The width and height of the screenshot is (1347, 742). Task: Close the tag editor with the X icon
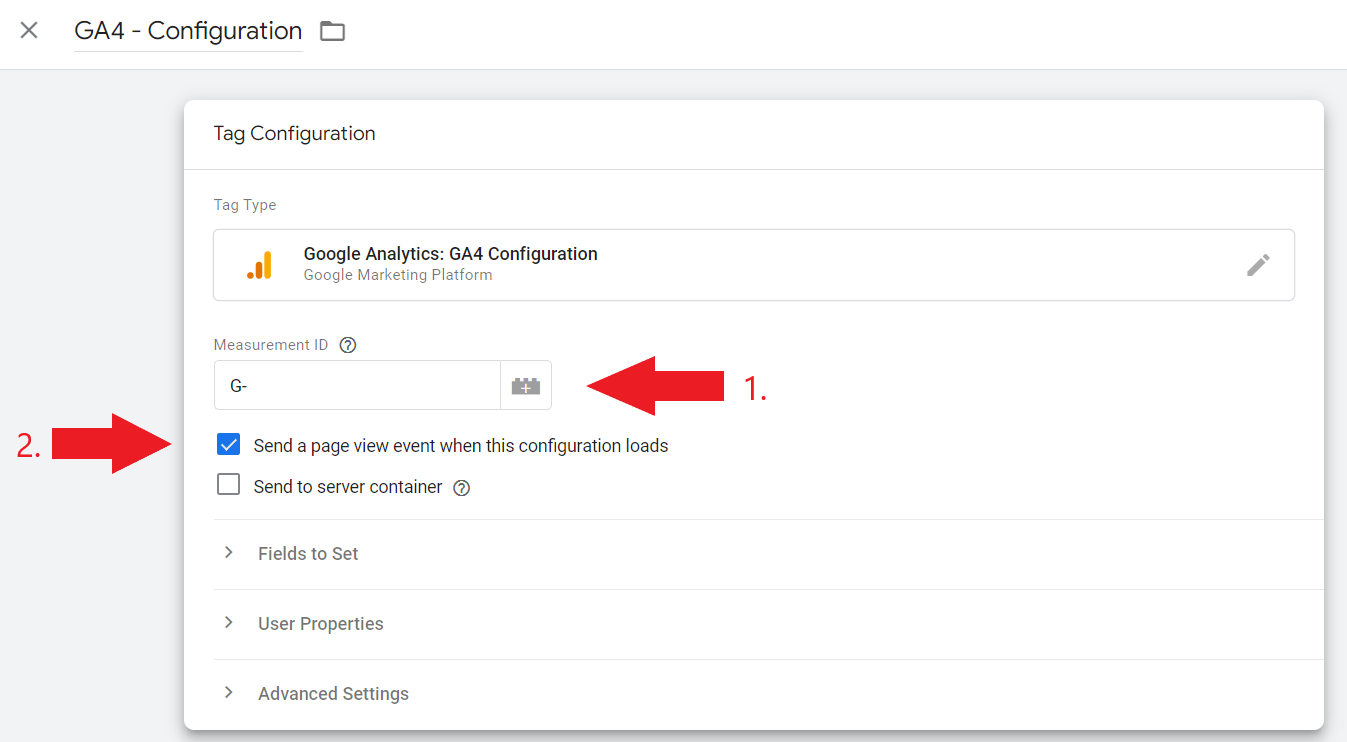click(29, 30)
